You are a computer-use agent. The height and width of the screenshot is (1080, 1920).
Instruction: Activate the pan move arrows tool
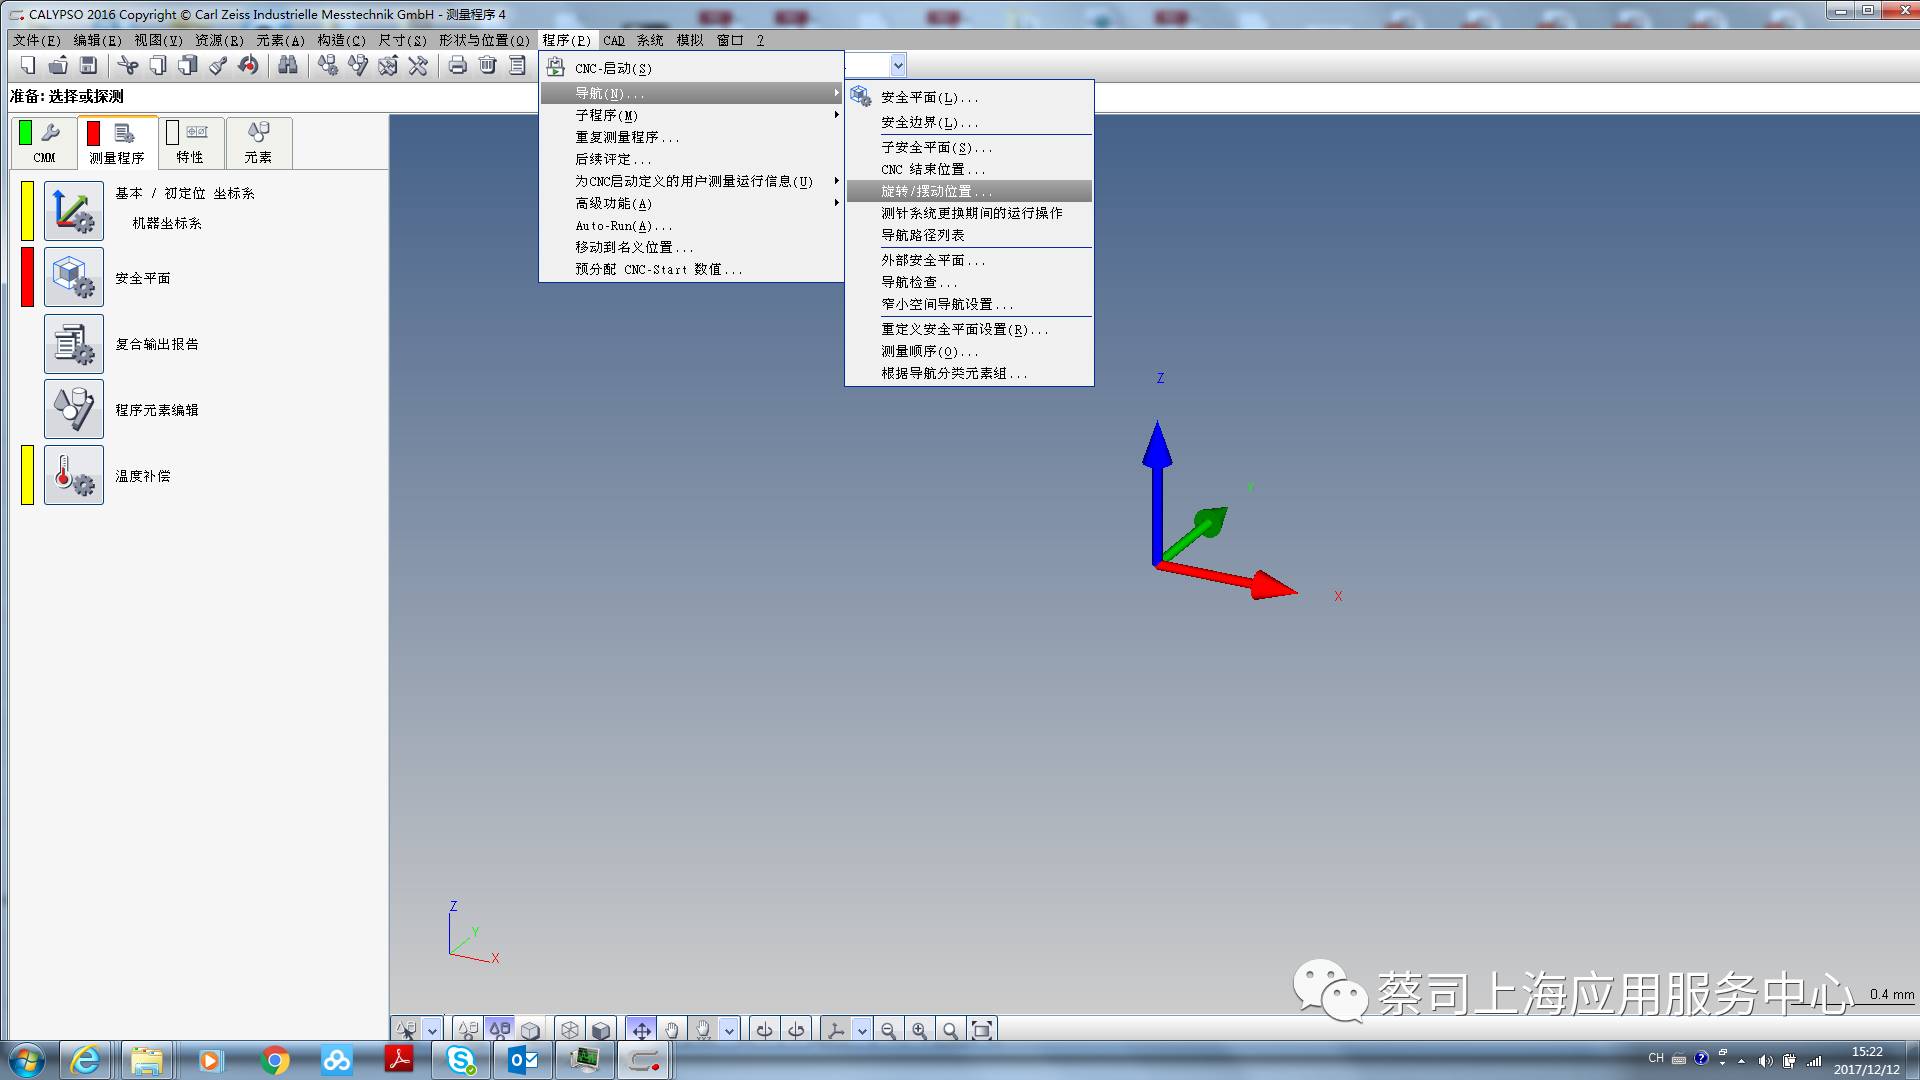point(641,1030)
